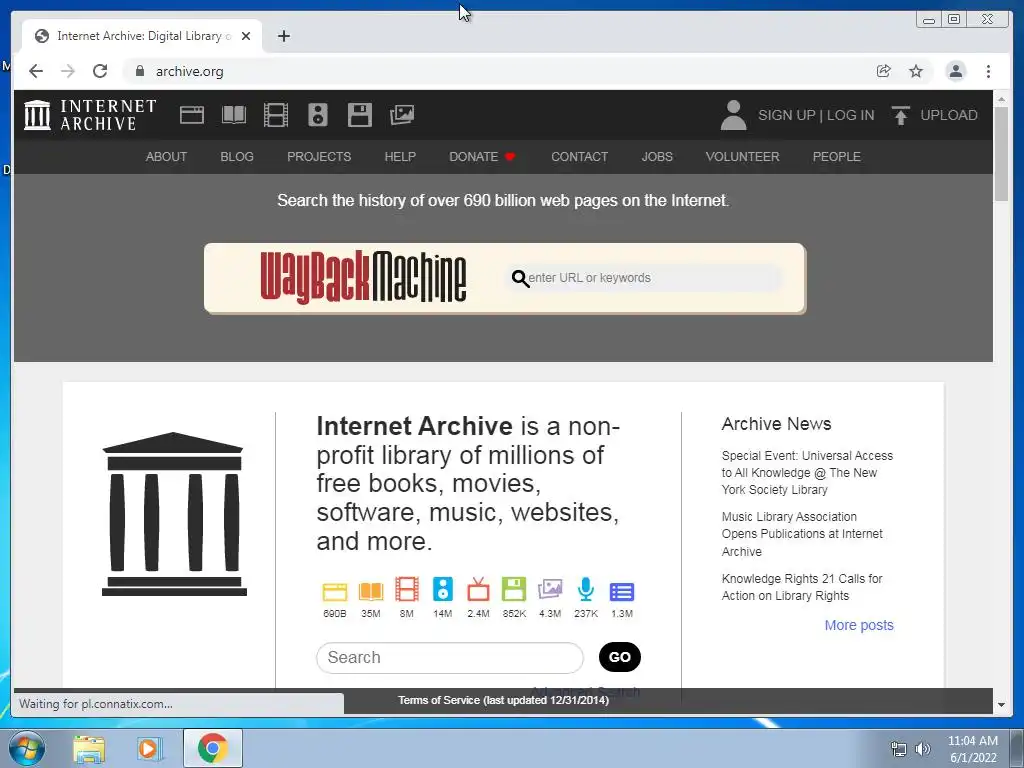This screenshot has height=768, width=1024.
Task: Open Windows Explorer from the taskbar
Action: click(x=89, y=748)
